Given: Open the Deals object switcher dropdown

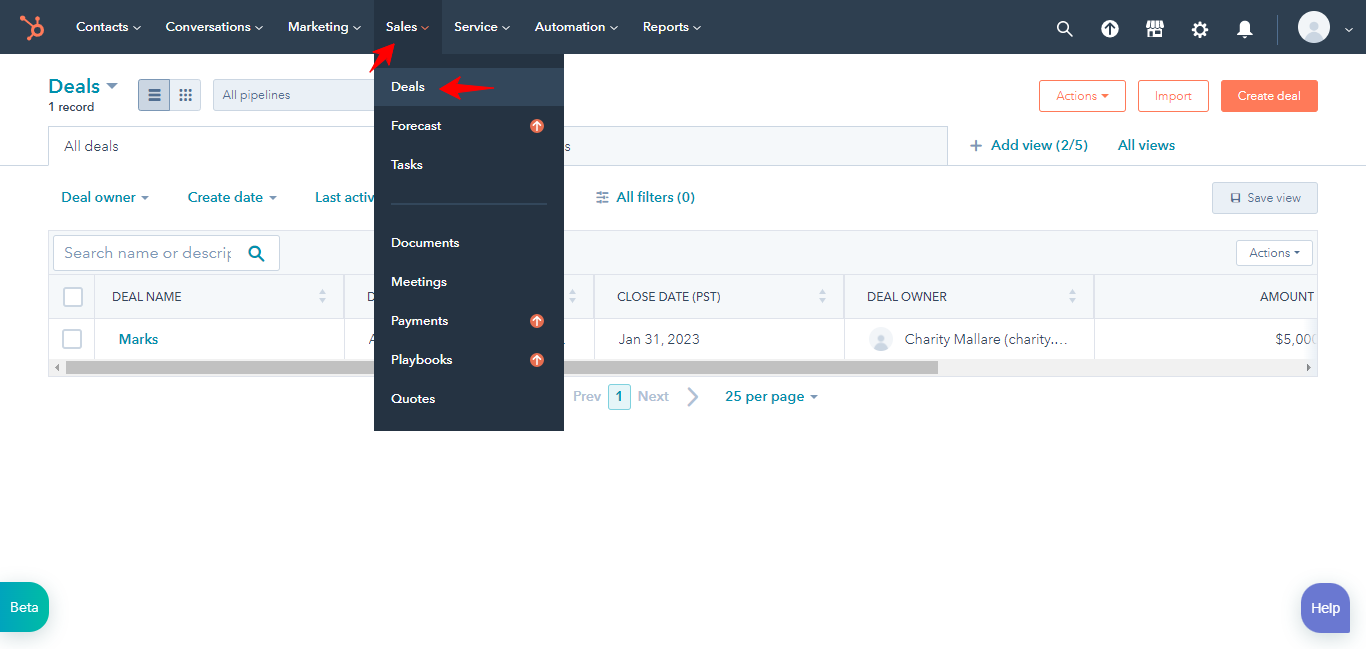Looking at the screenshot, I should click(x=83, y=86).
